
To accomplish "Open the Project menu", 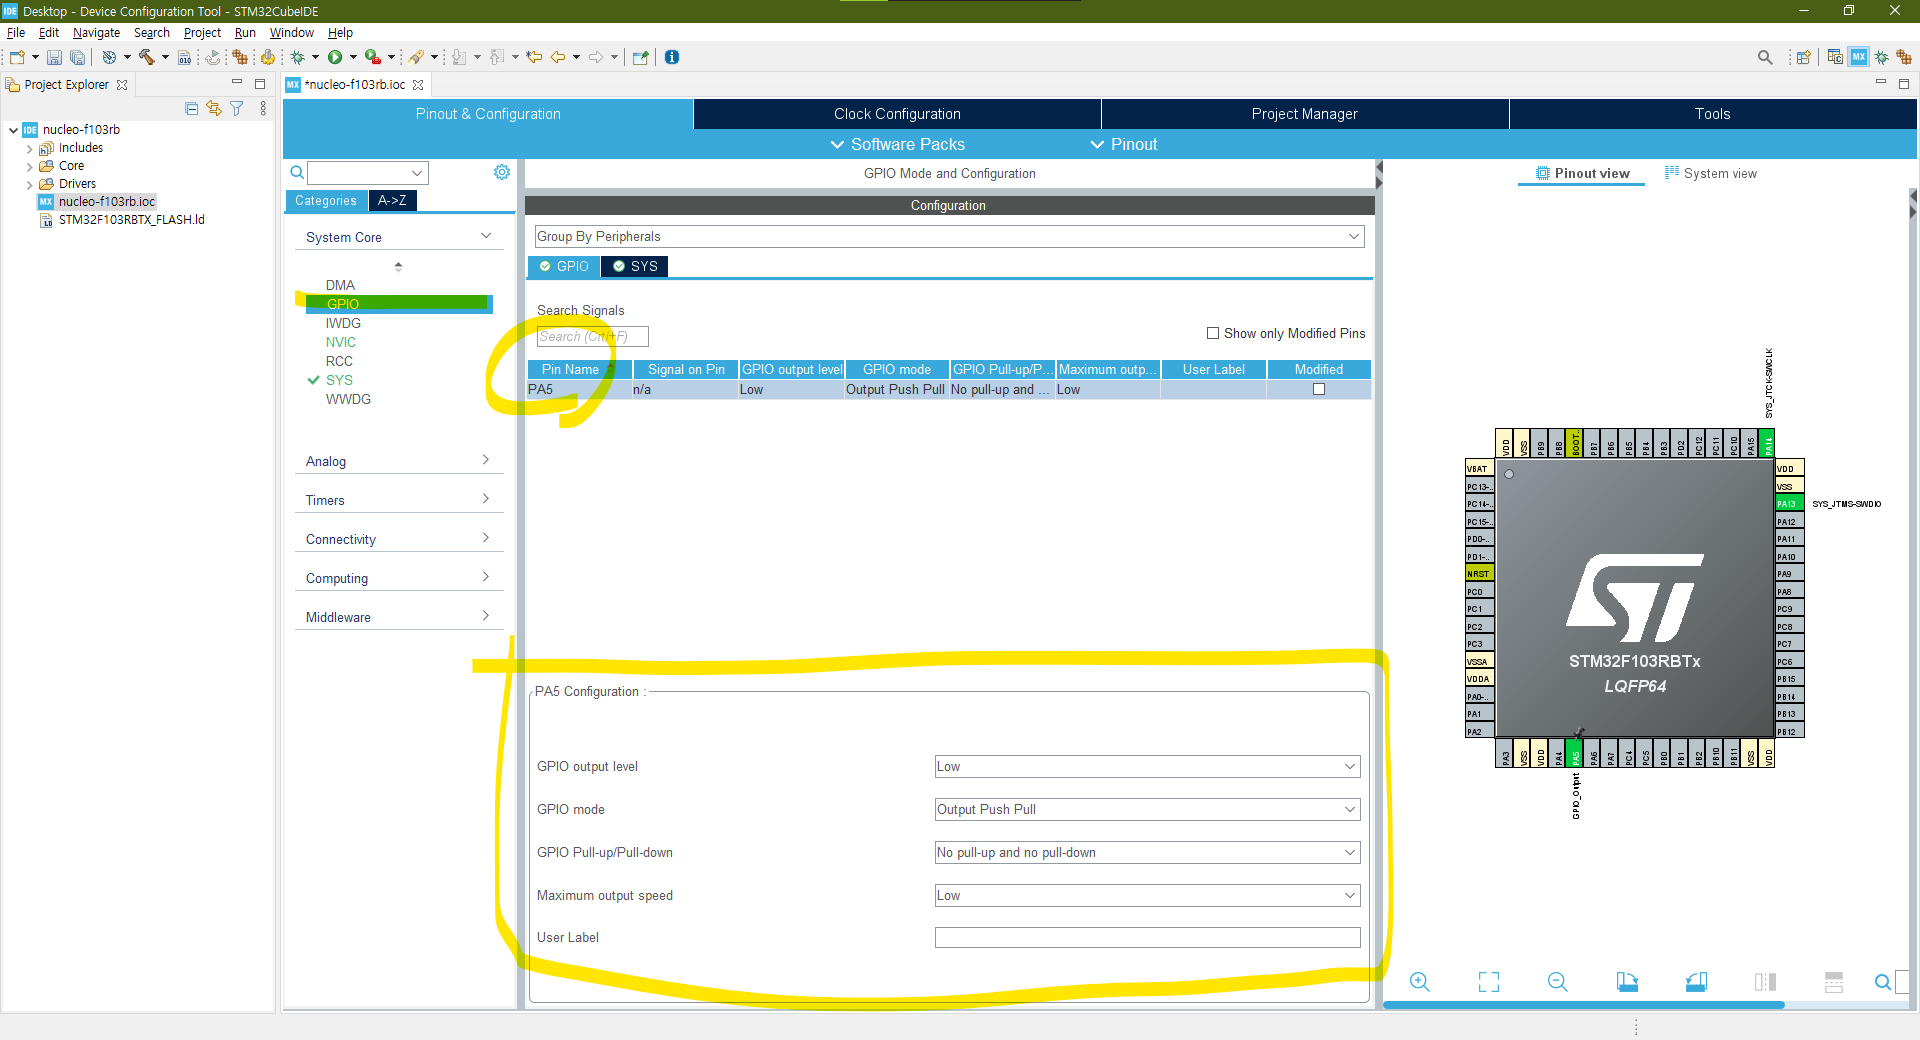I will point(202,32).
